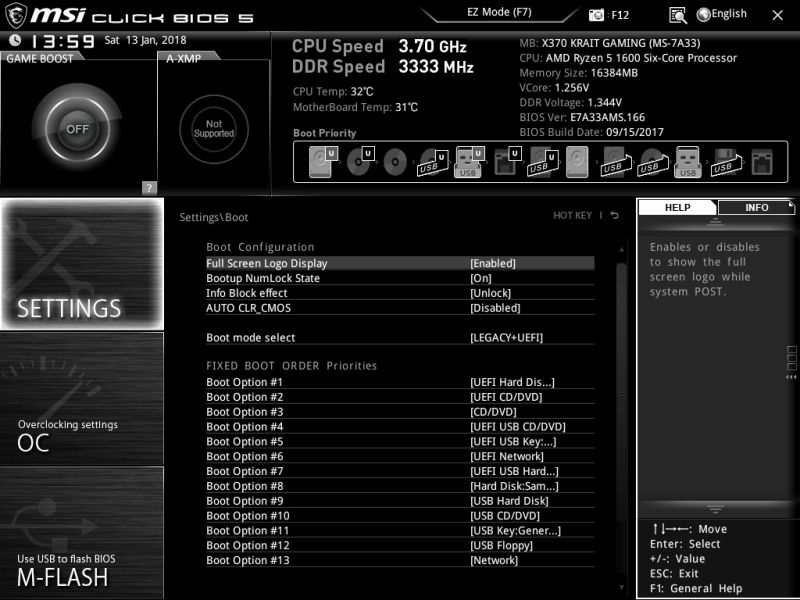Select Boot Option #10 USB CD/DVD row

coord(400,515)
